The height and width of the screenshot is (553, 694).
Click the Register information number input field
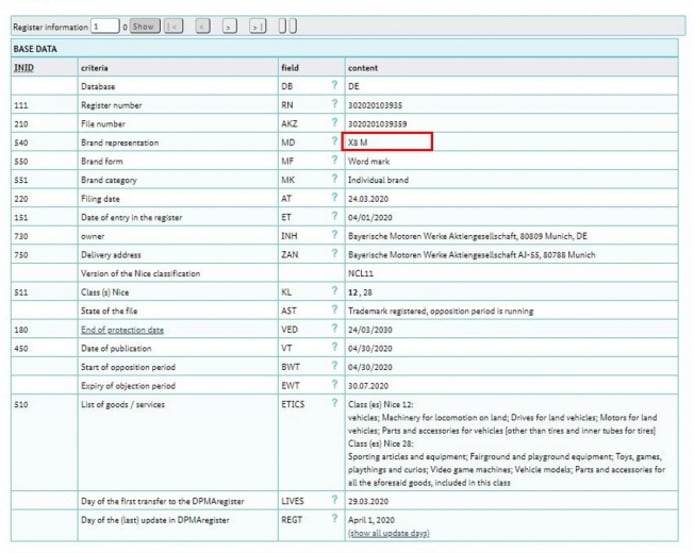pos(105,27)
